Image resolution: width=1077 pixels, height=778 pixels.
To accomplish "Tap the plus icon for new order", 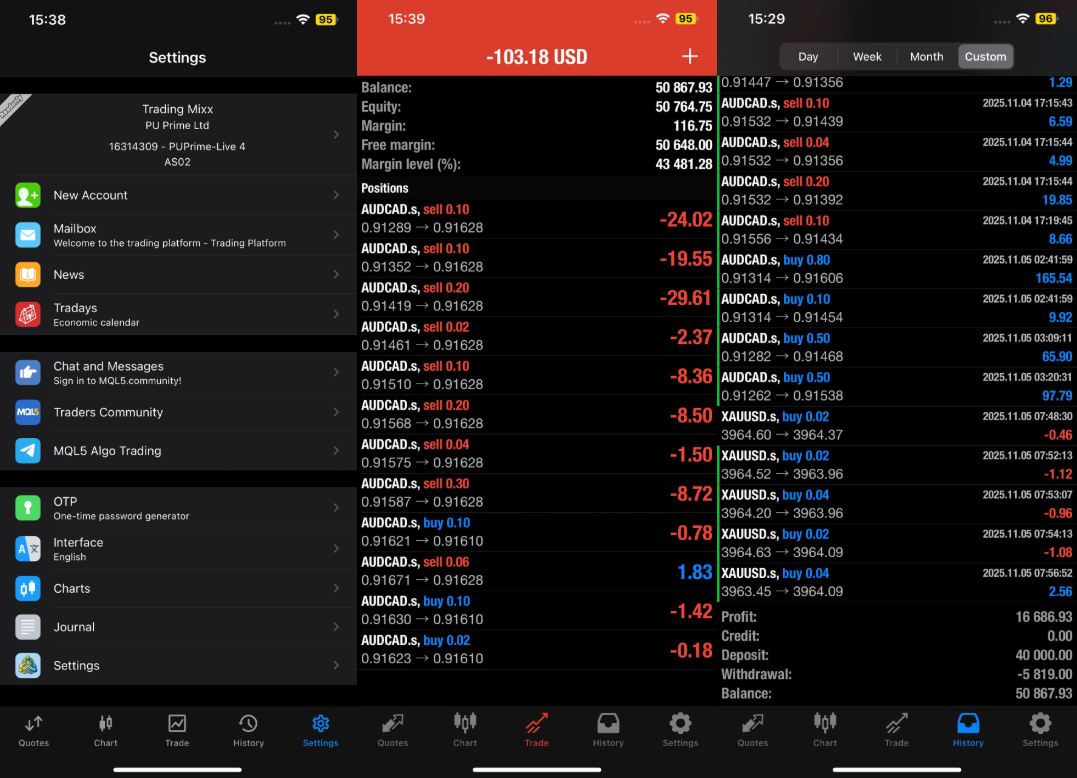I will click(x=689, y=56).
